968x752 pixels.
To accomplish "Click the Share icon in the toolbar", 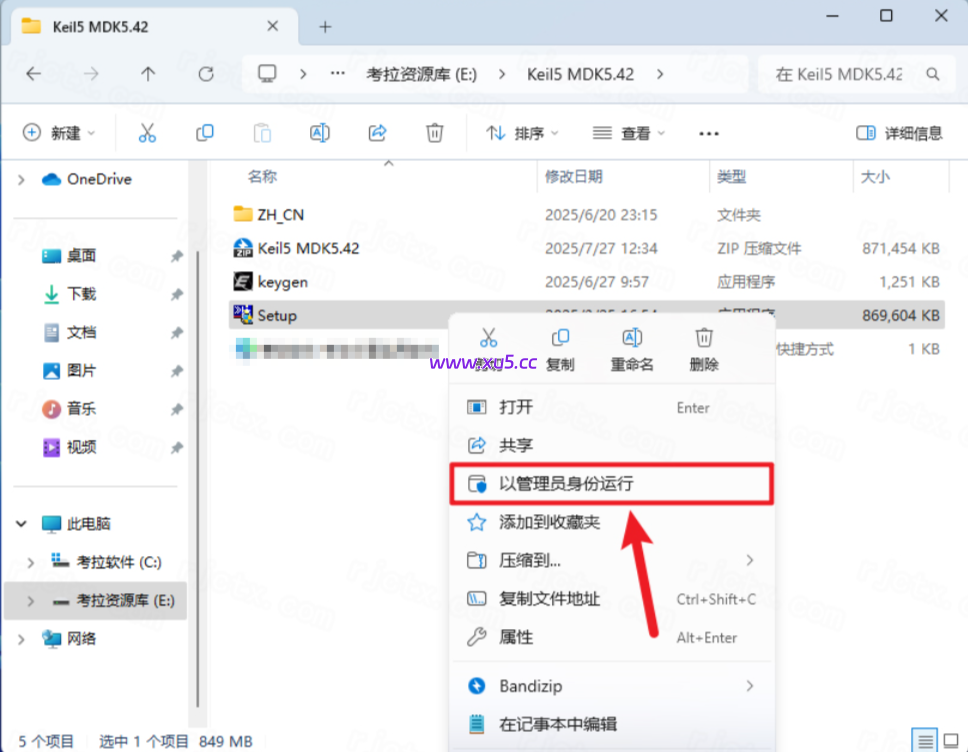I will (x=378, y=132).
